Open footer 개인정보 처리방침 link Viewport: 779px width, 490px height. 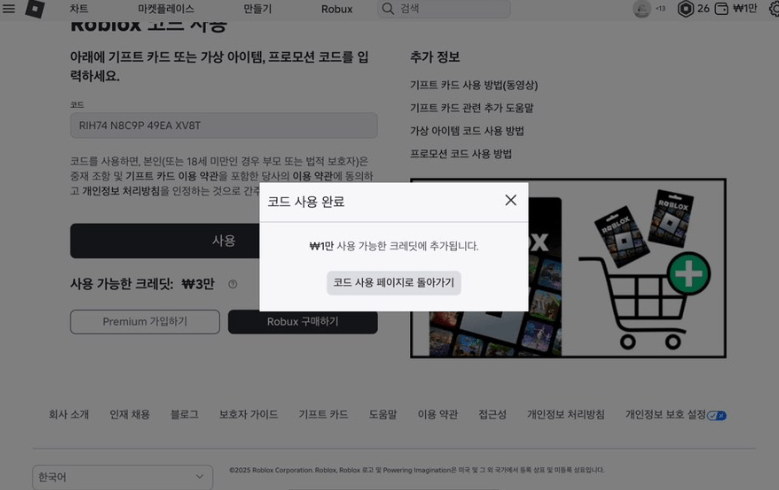point(565,414)
